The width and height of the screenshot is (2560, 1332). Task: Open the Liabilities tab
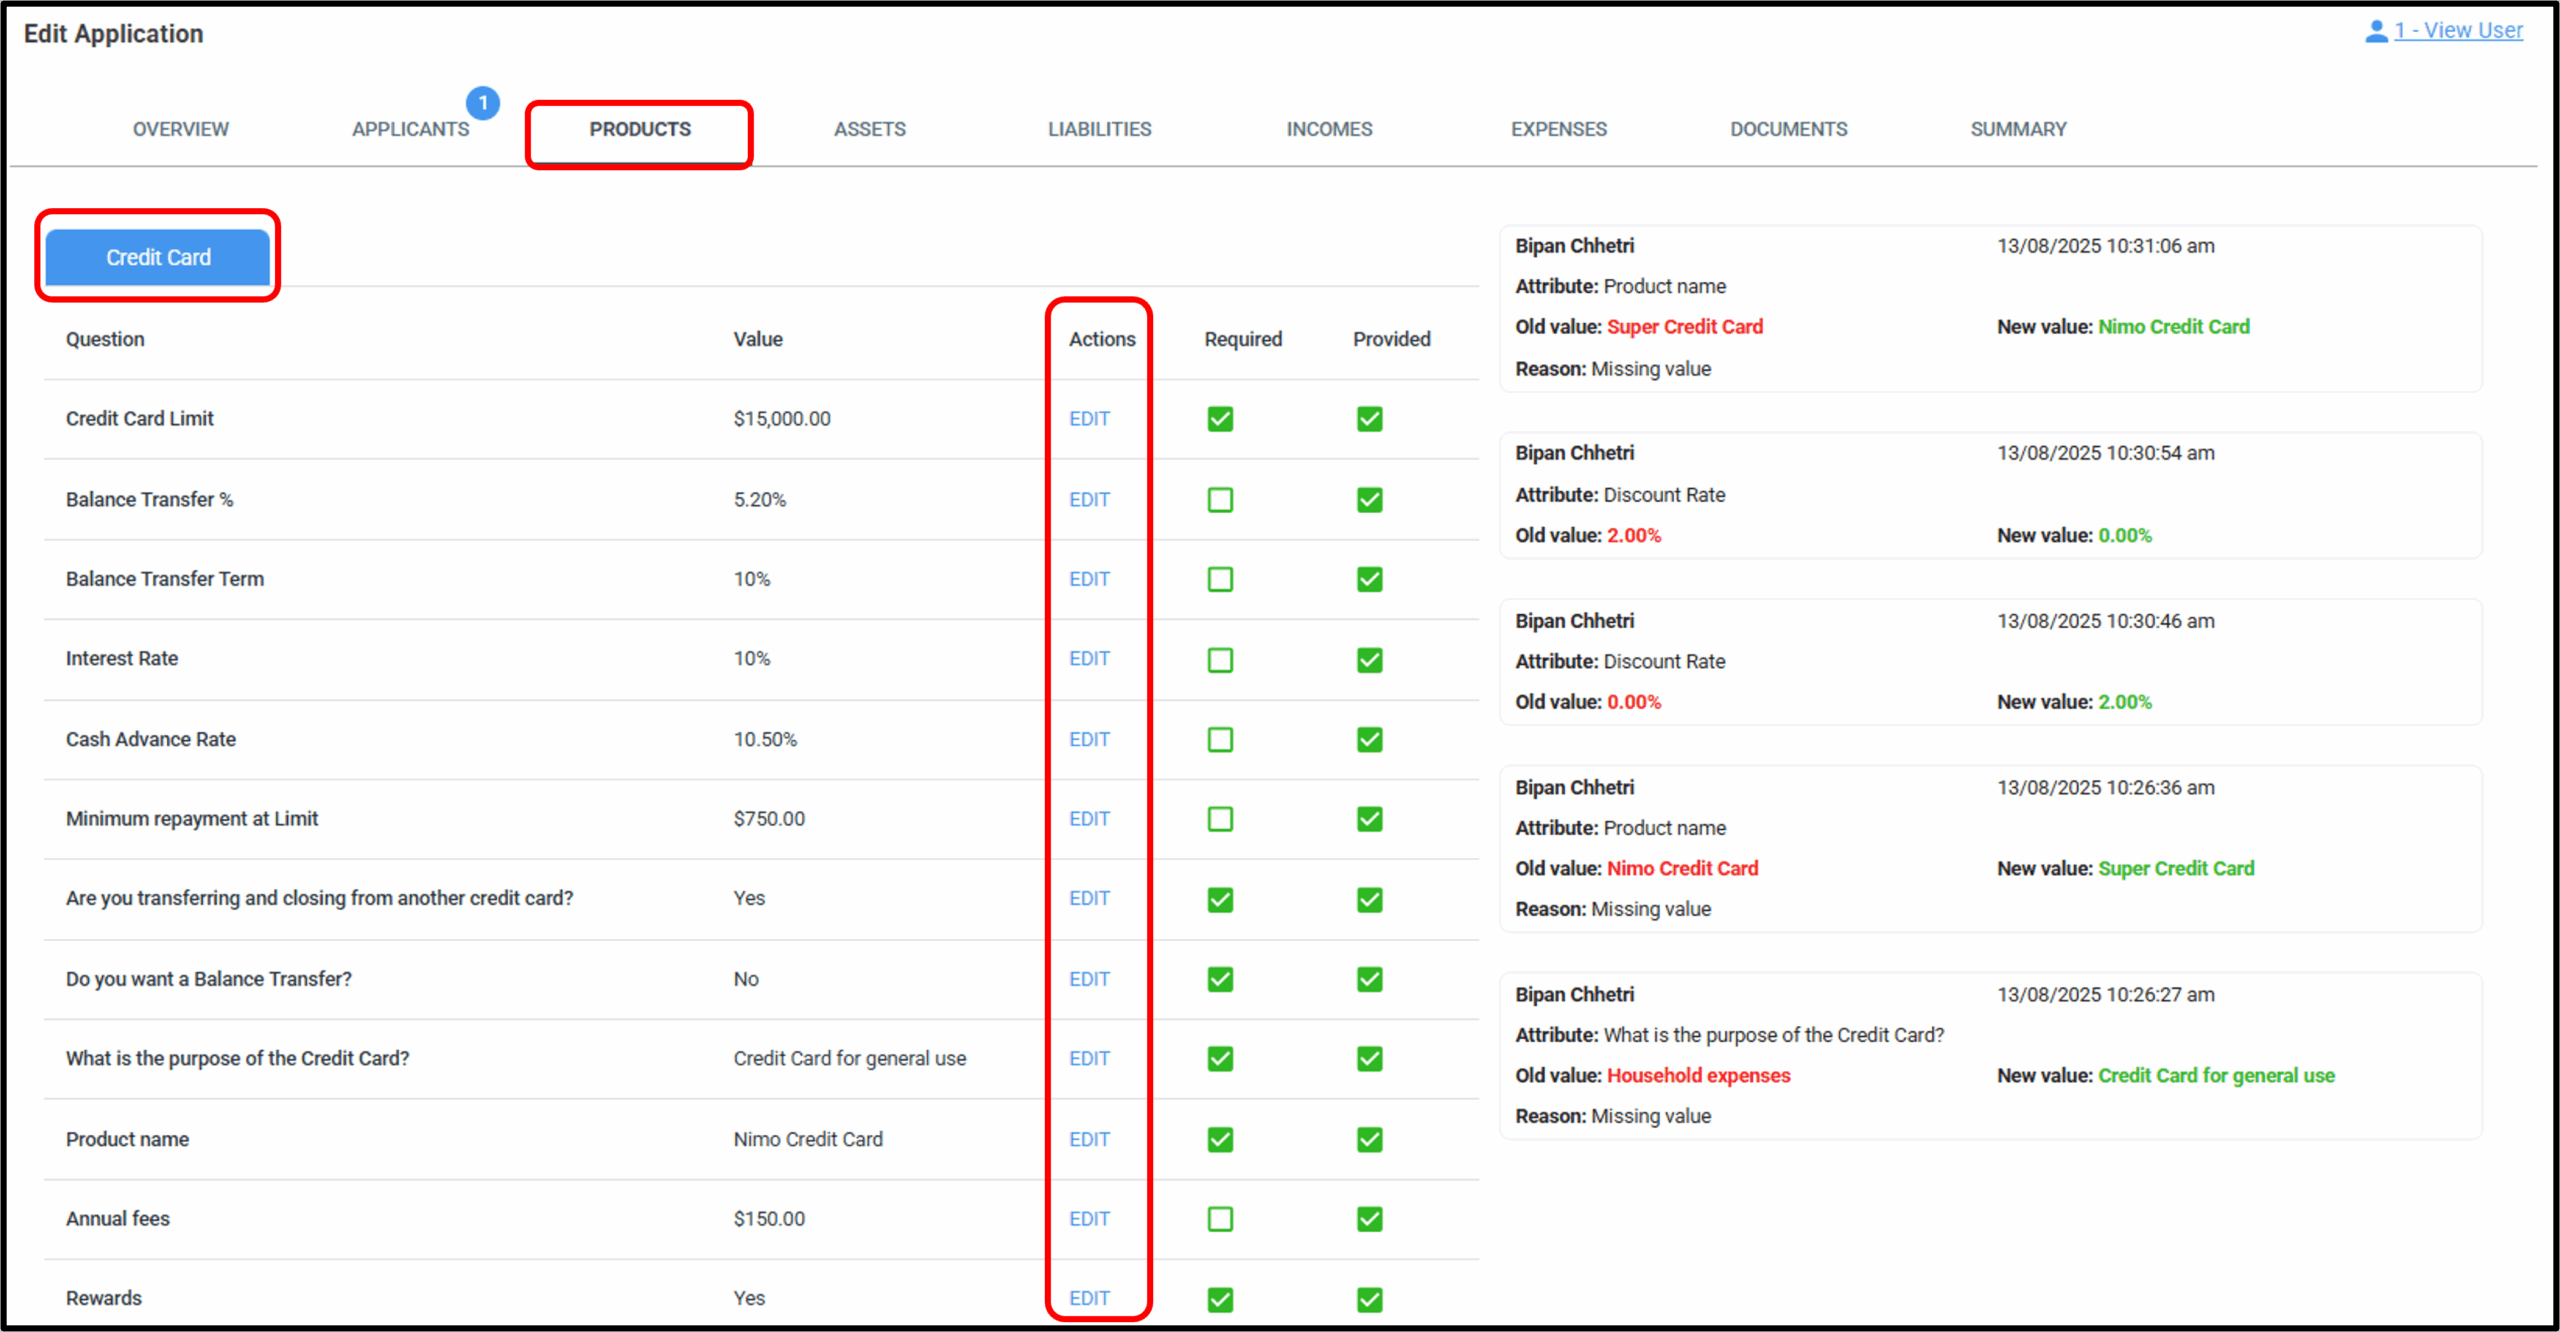coord(1099,129)
